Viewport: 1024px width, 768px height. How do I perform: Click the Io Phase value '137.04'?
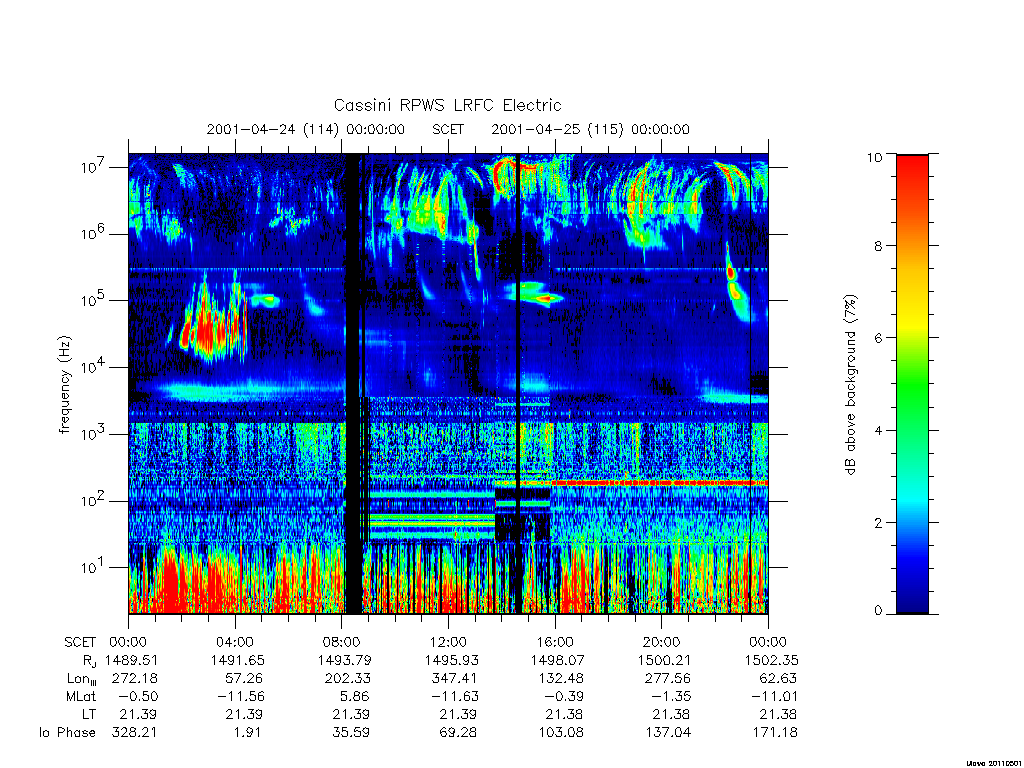[x=667, y=733]
